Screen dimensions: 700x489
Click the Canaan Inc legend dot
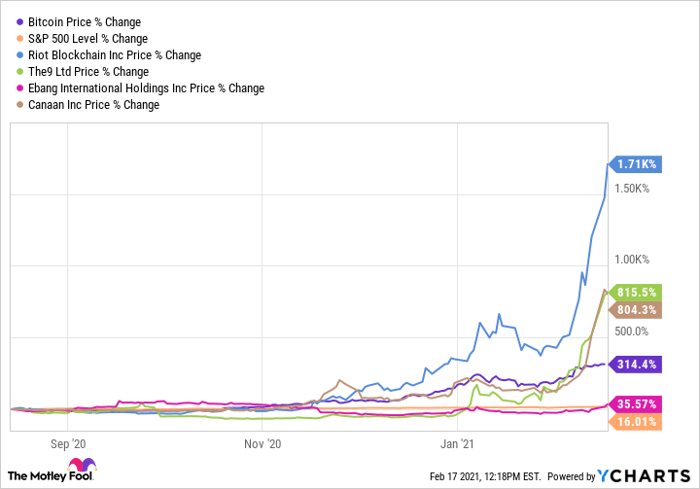19,105
